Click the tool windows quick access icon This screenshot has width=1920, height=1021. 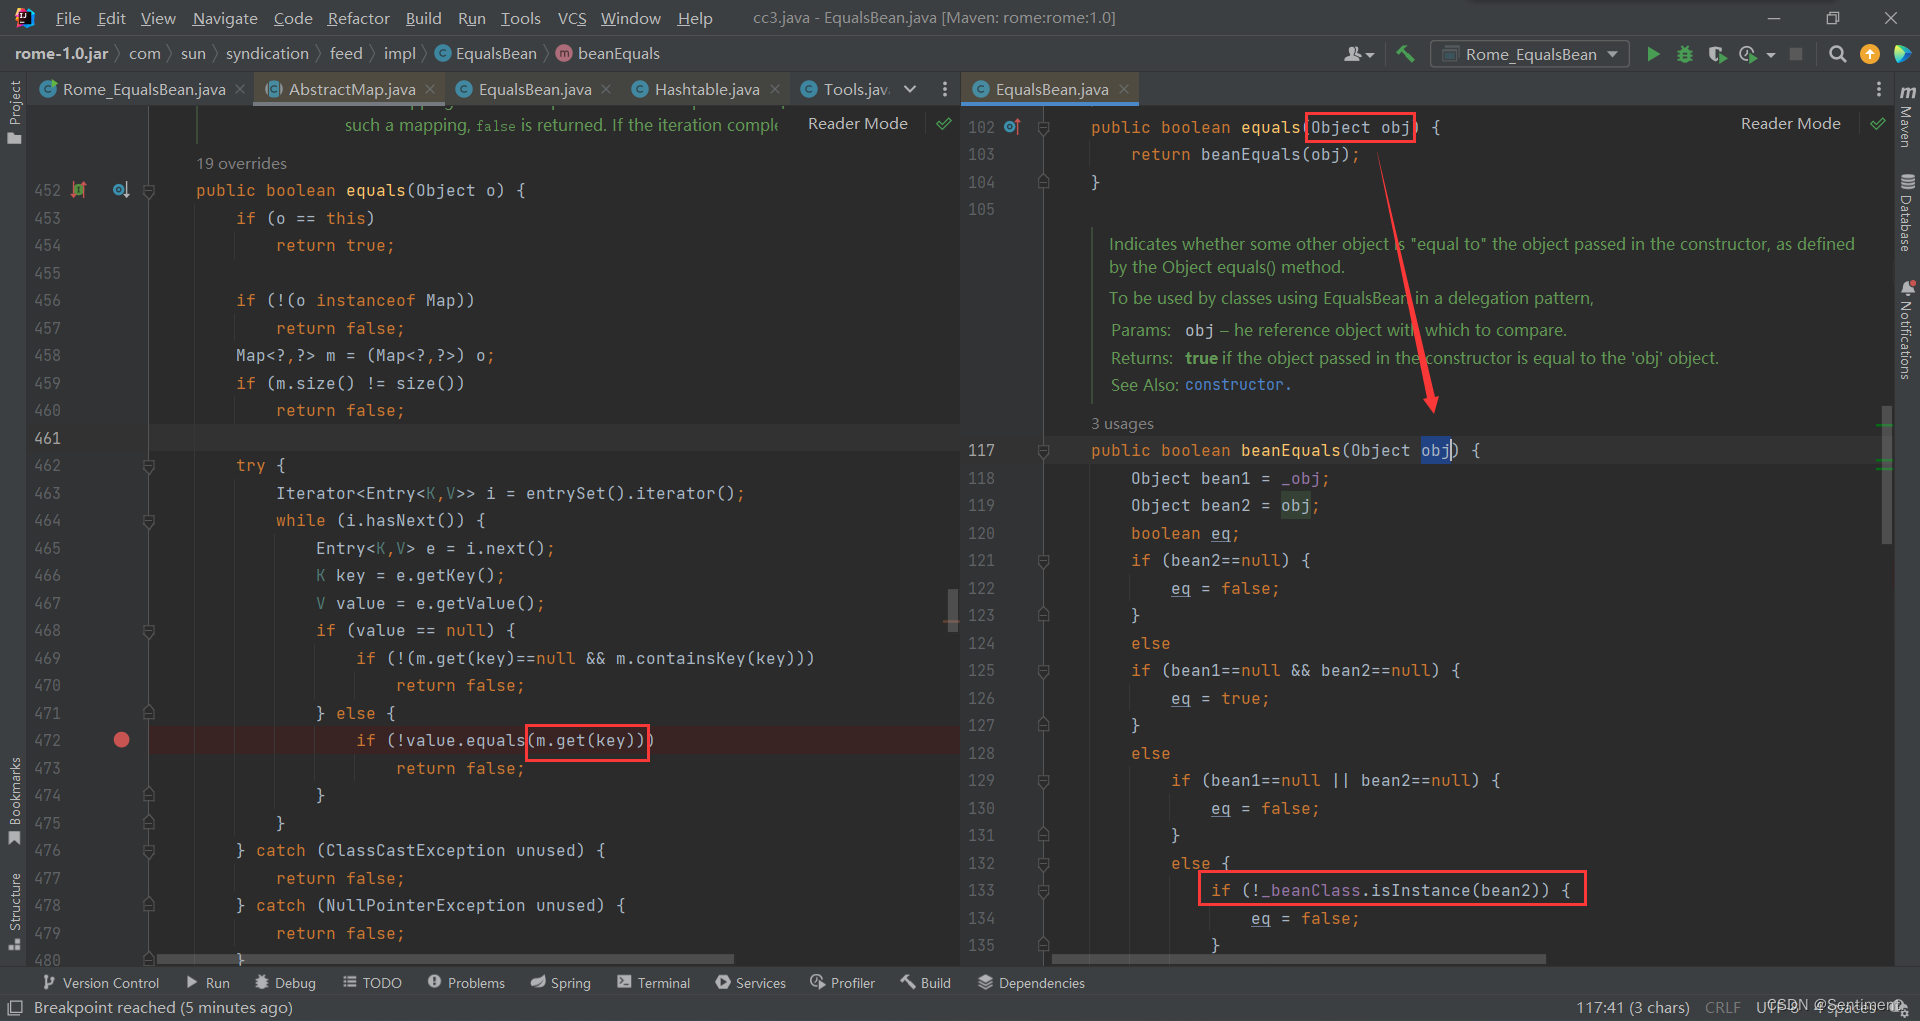(15, 1008)
